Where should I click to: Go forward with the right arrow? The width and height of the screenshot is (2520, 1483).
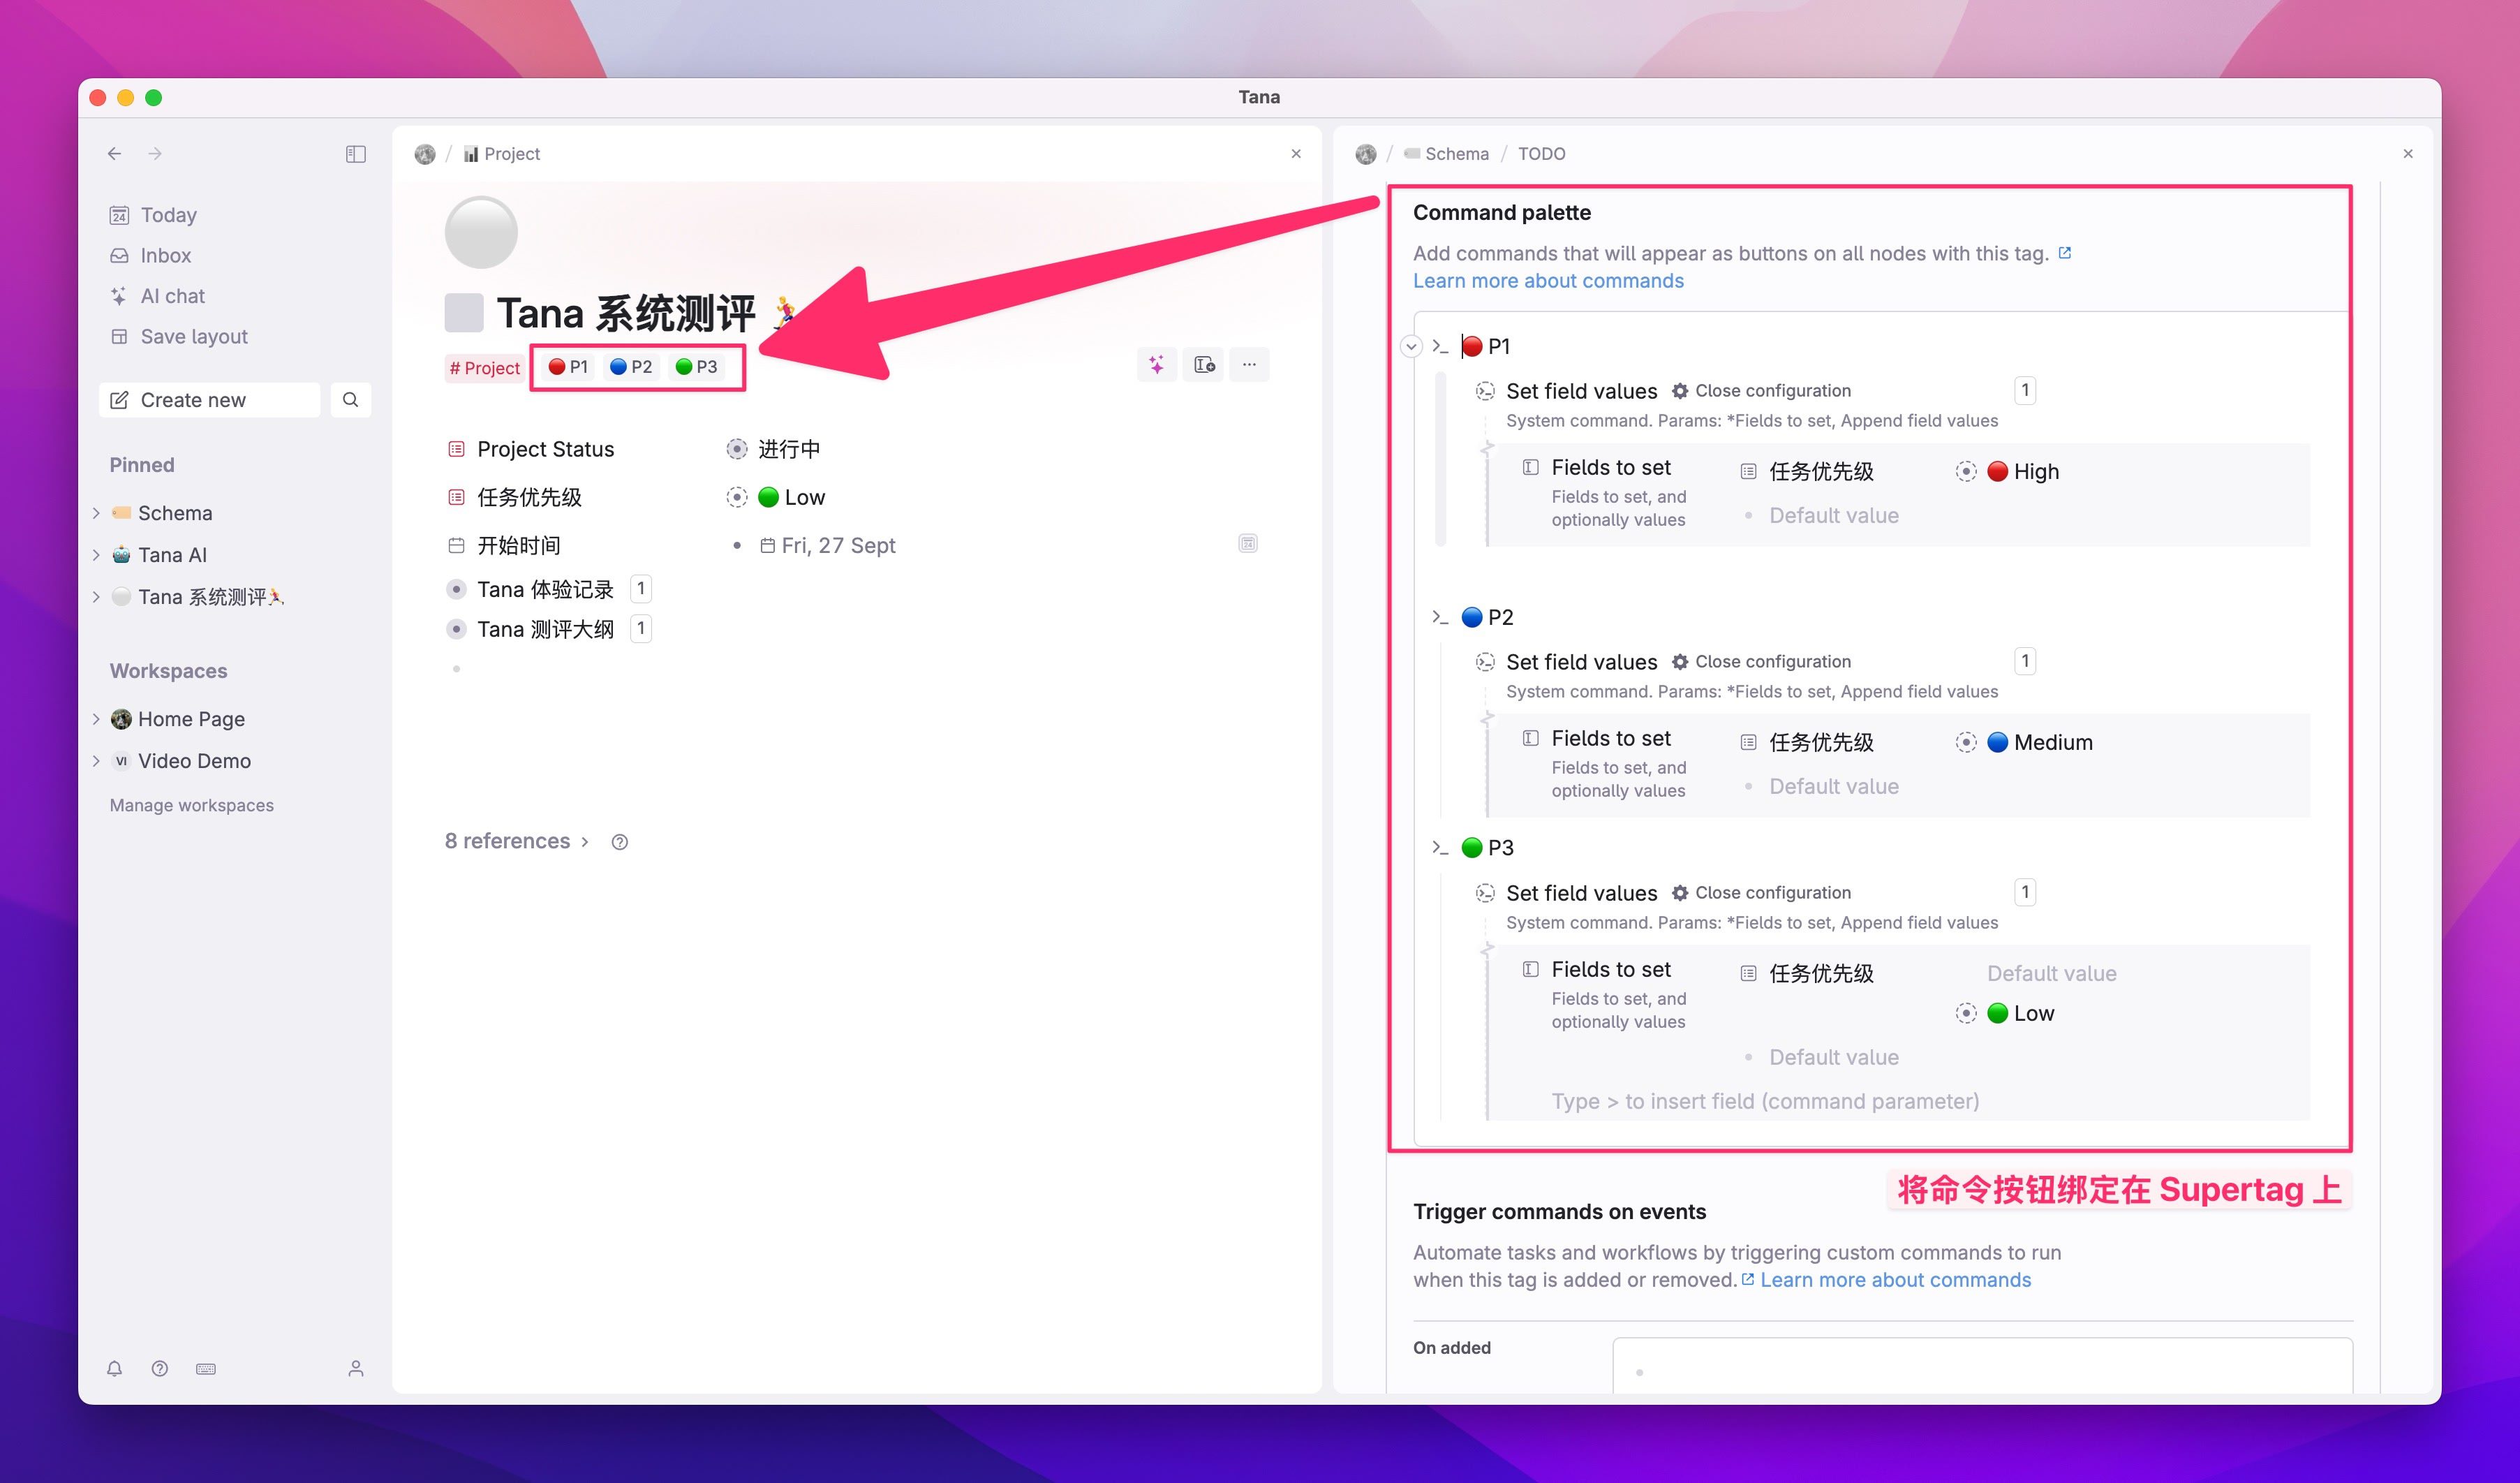155,153
